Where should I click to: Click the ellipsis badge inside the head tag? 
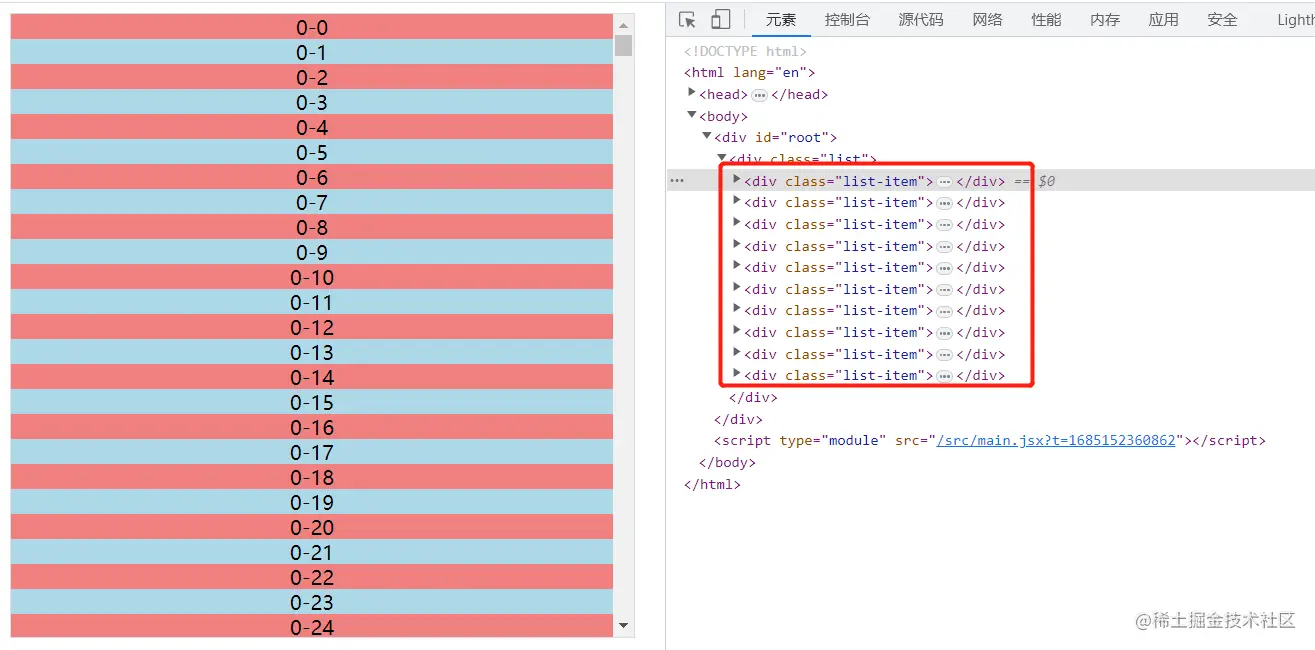759,95
